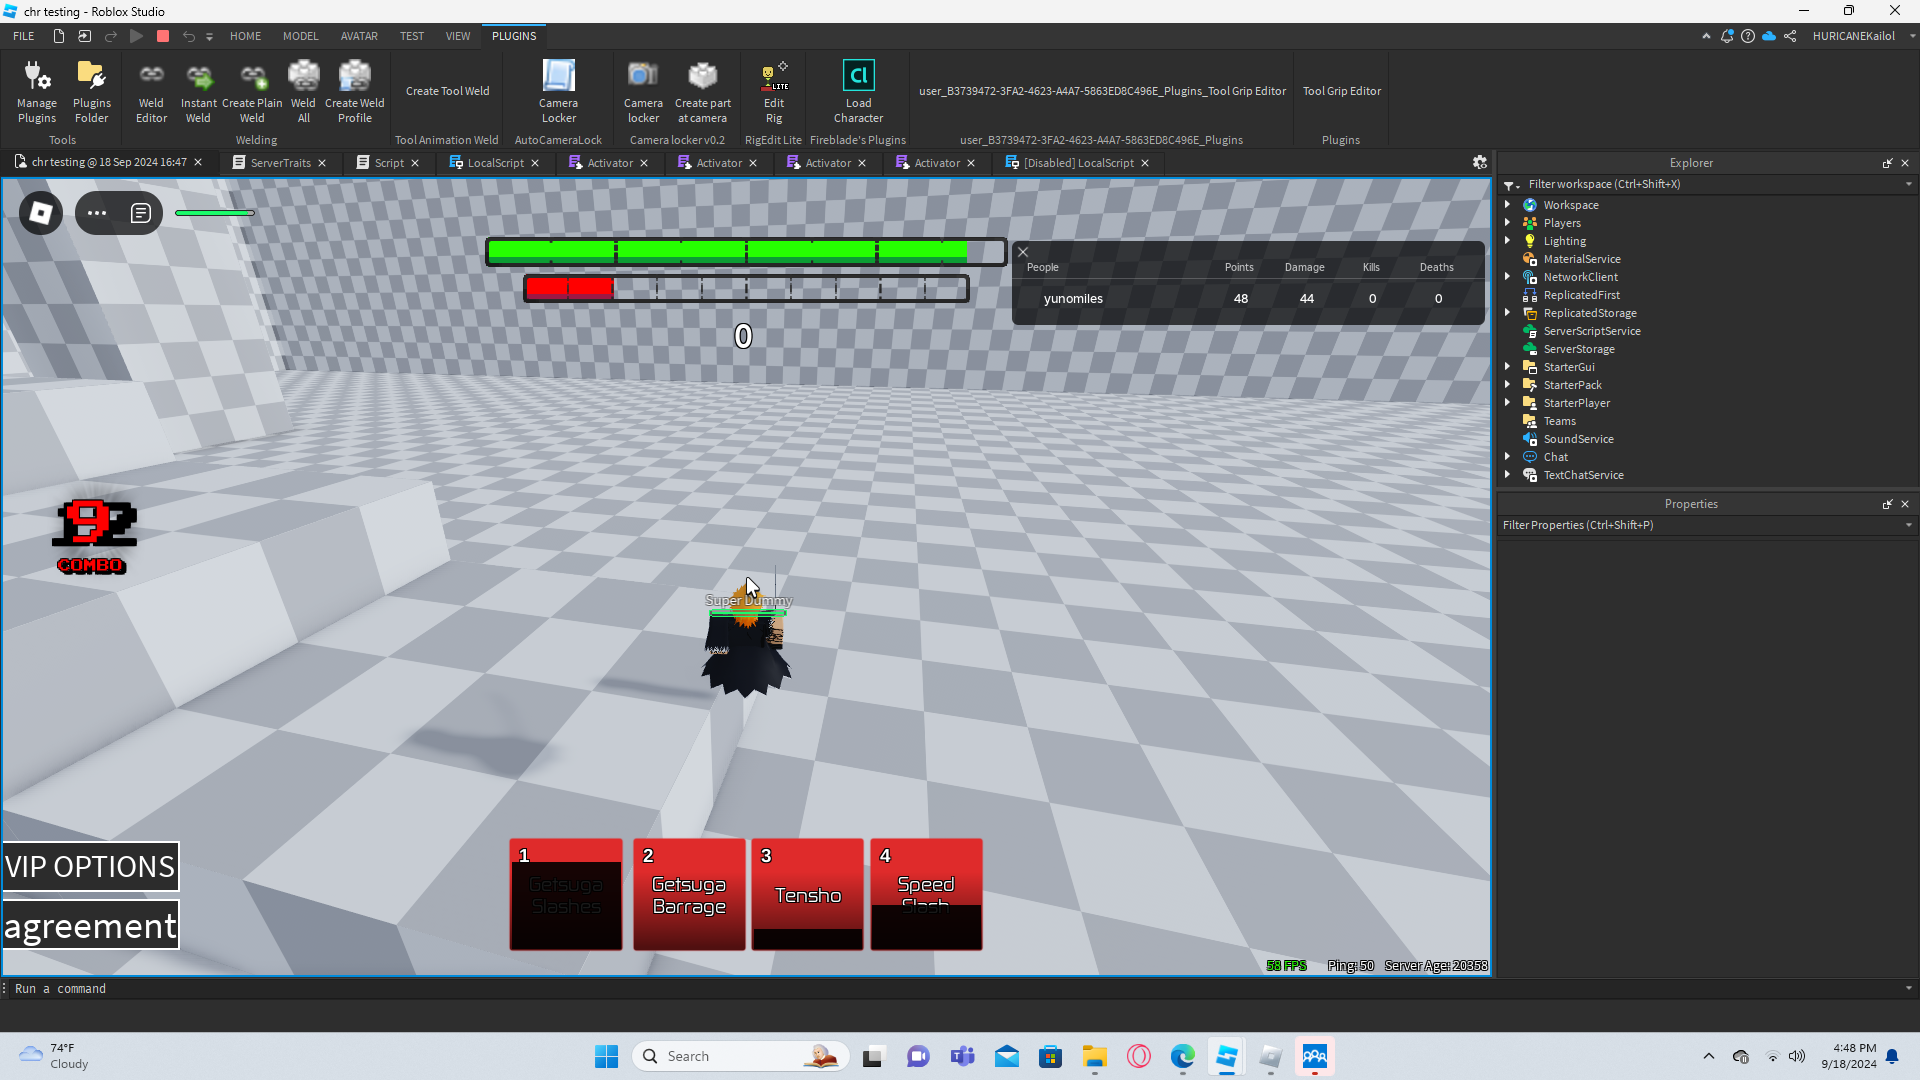Open the ServerTraits script tab

tap(280, 163)
